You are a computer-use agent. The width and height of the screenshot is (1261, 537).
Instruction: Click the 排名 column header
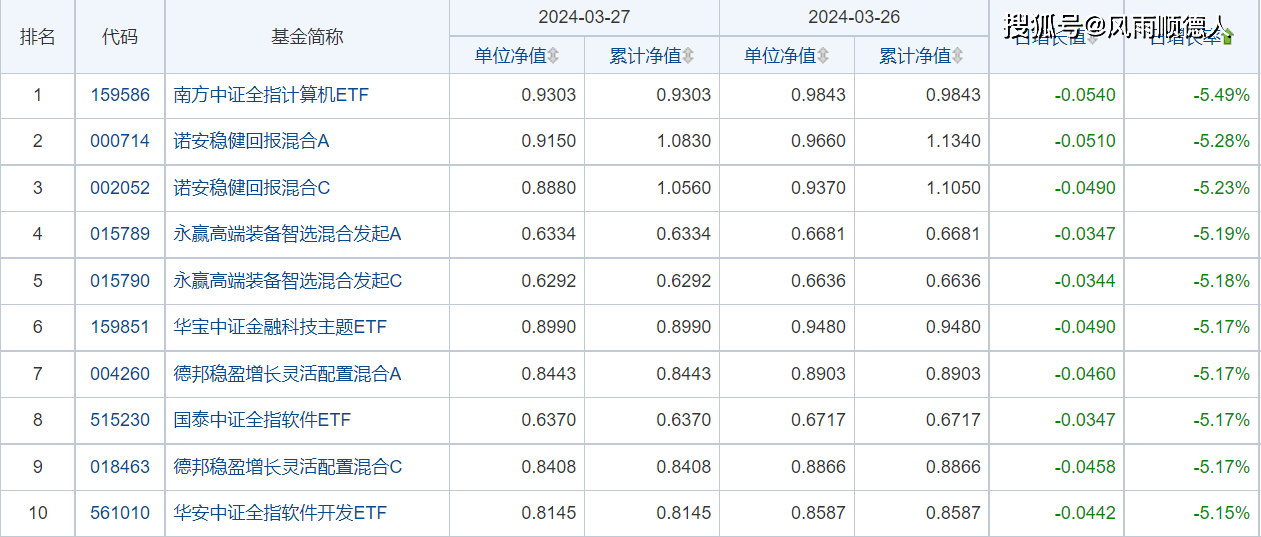point(37,37)
